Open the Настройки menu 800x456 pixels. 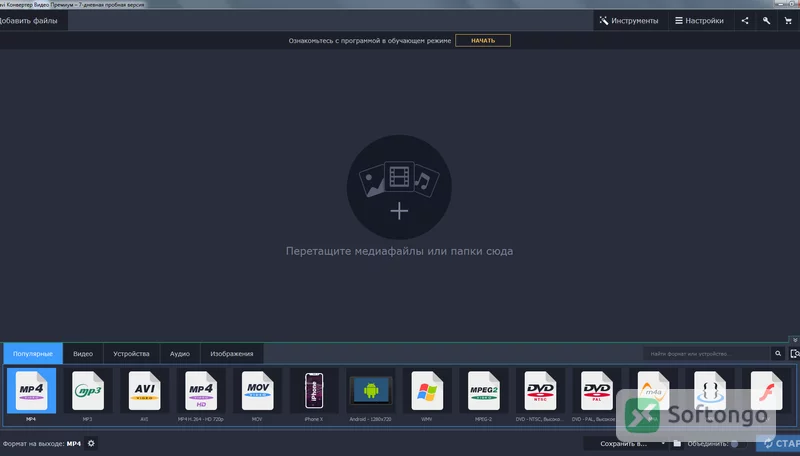click(x=699, y=21)
